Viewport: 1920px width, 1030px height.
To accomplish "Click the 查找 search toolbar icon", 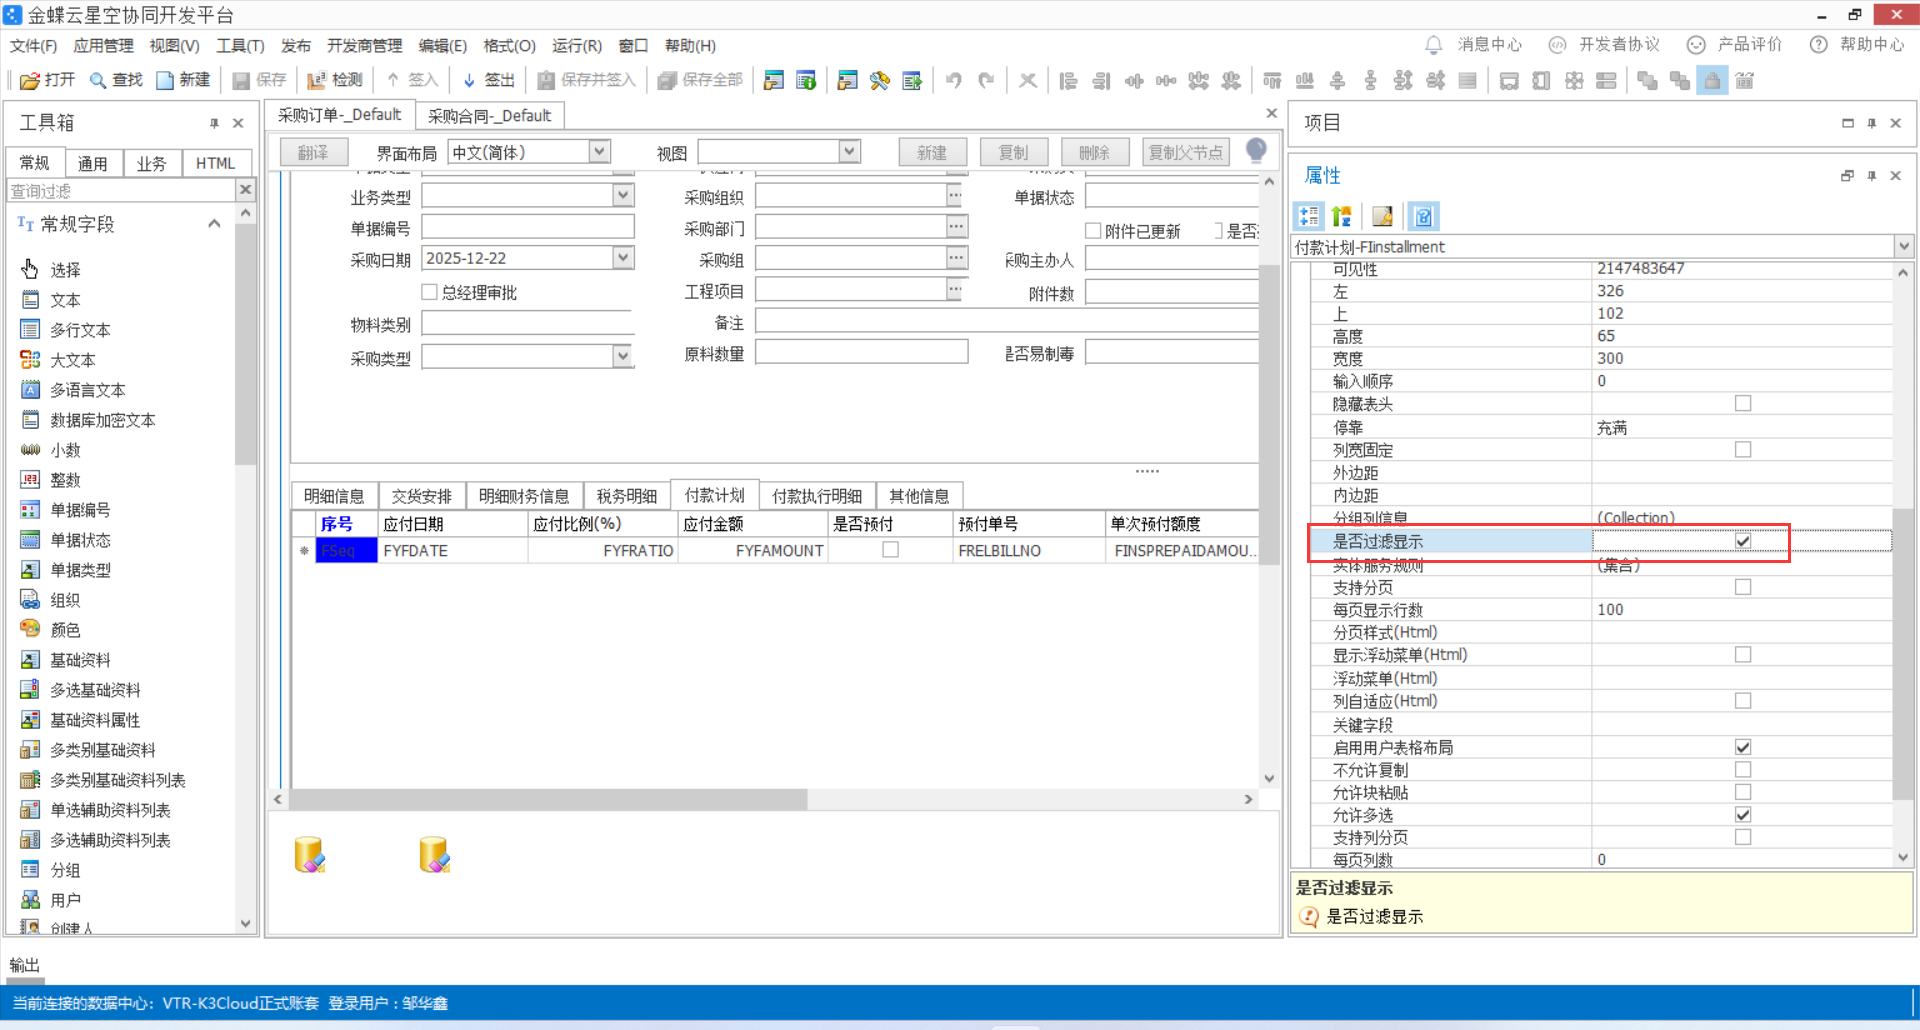I will [x=116, y=80].
